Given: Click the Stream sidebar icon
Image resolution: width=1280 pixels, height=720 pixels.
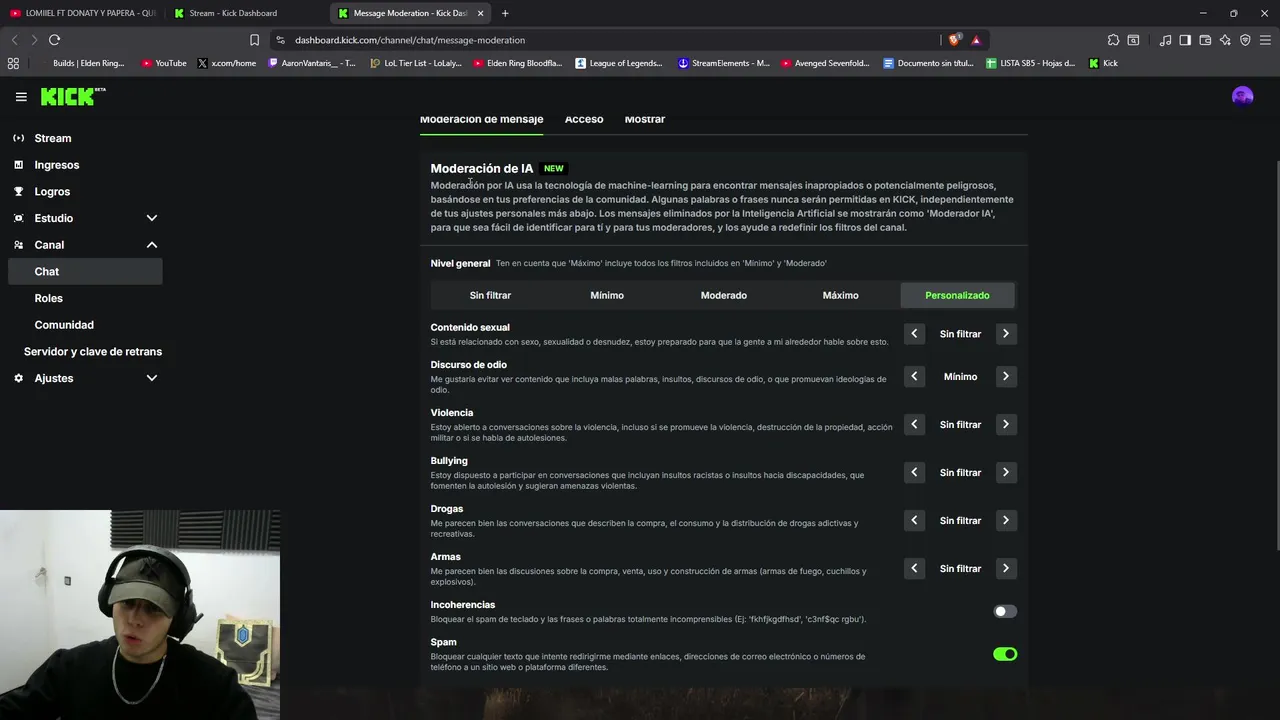Looking at the screenshot, I should [x=19, y=138].
